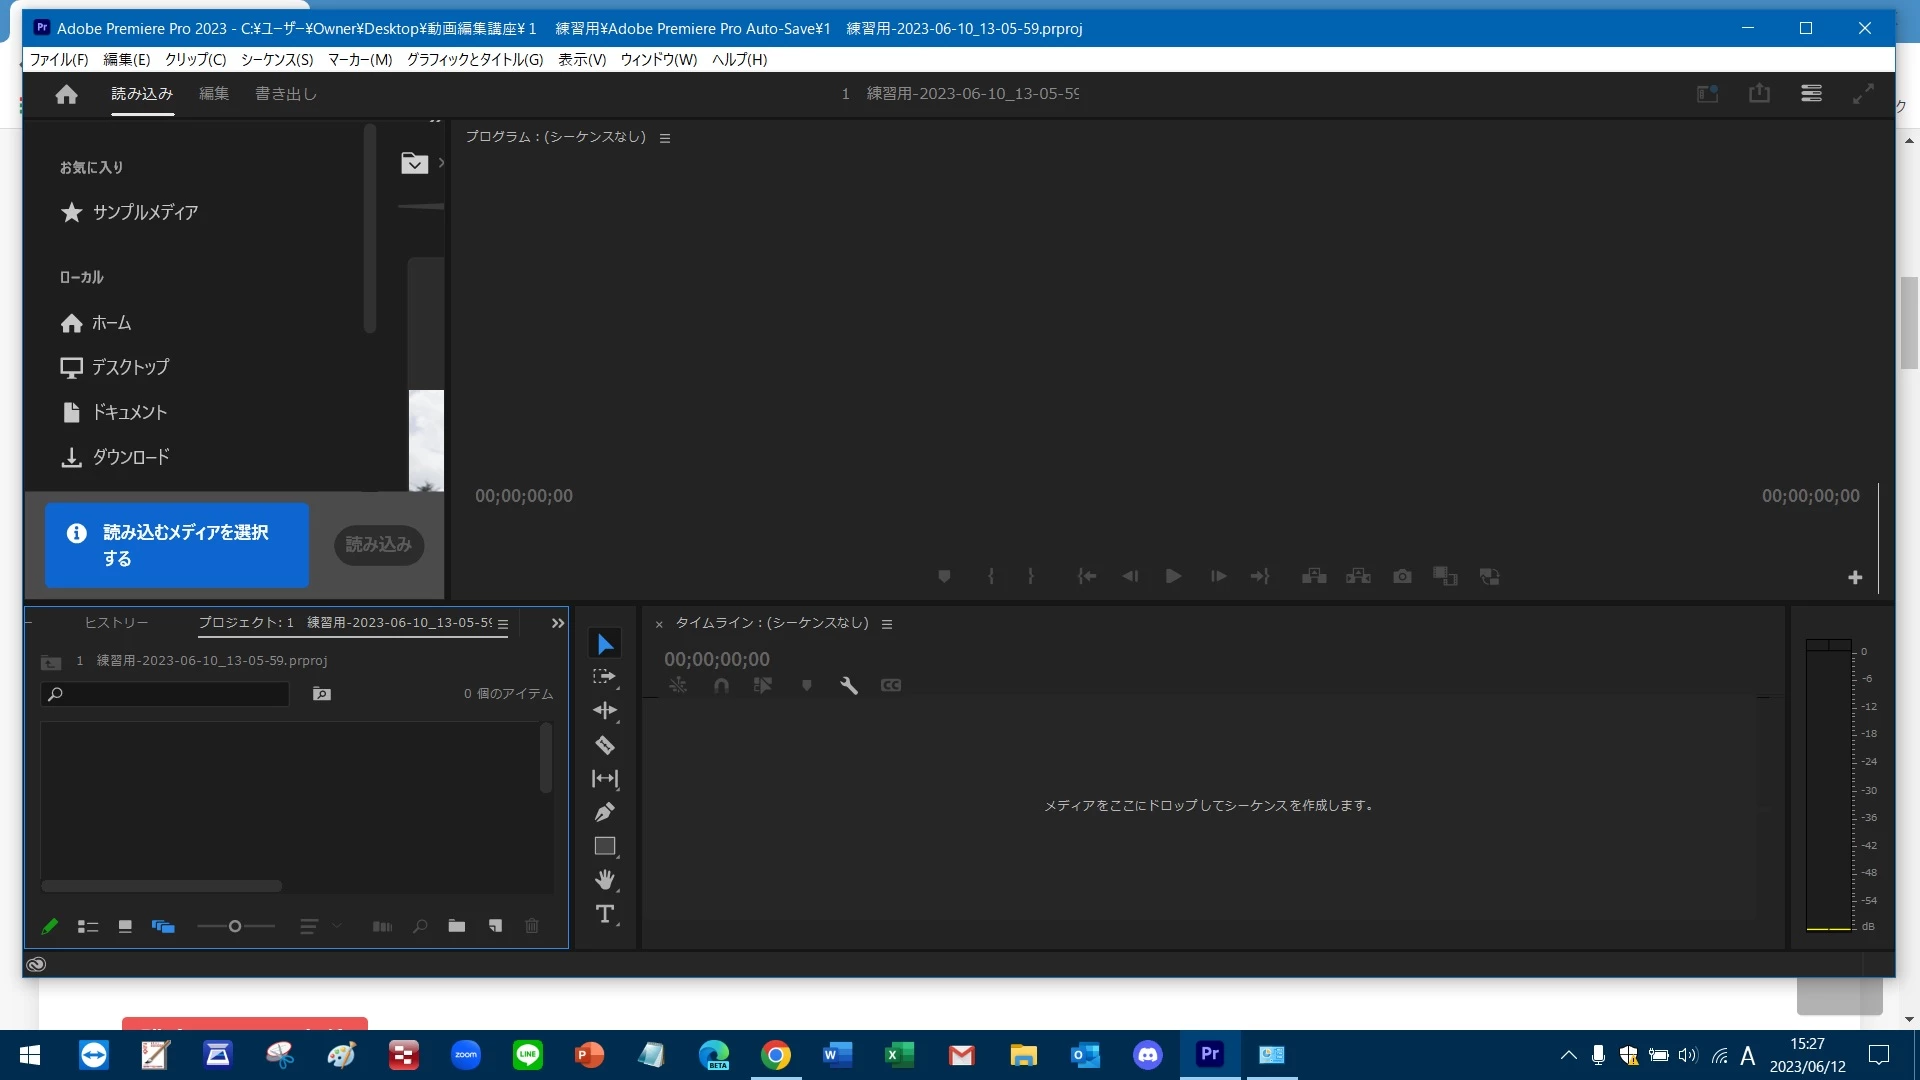This screenshot has width=1920, height=1080.
Task: Click the 読み込み import button
Action: coord(379,545)
